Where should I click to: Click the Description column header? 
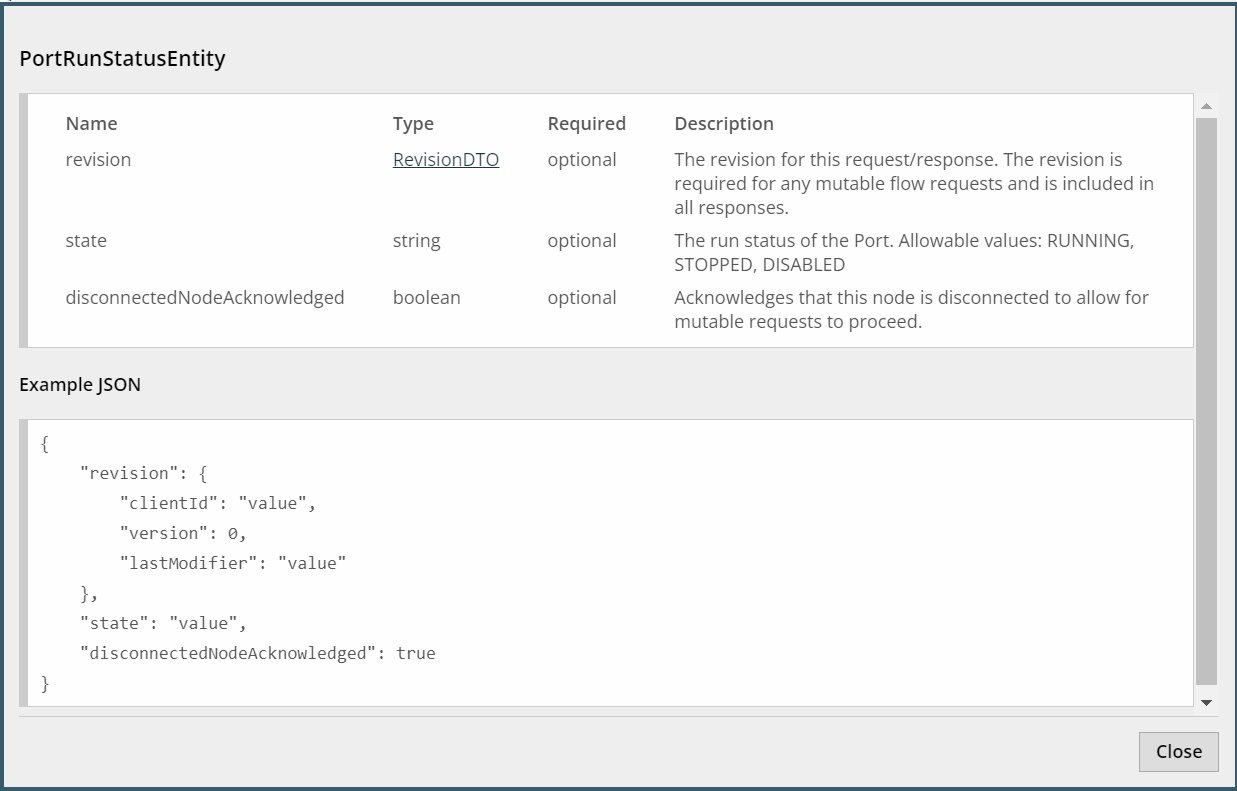pyautogui.click(x=724, y=124)
